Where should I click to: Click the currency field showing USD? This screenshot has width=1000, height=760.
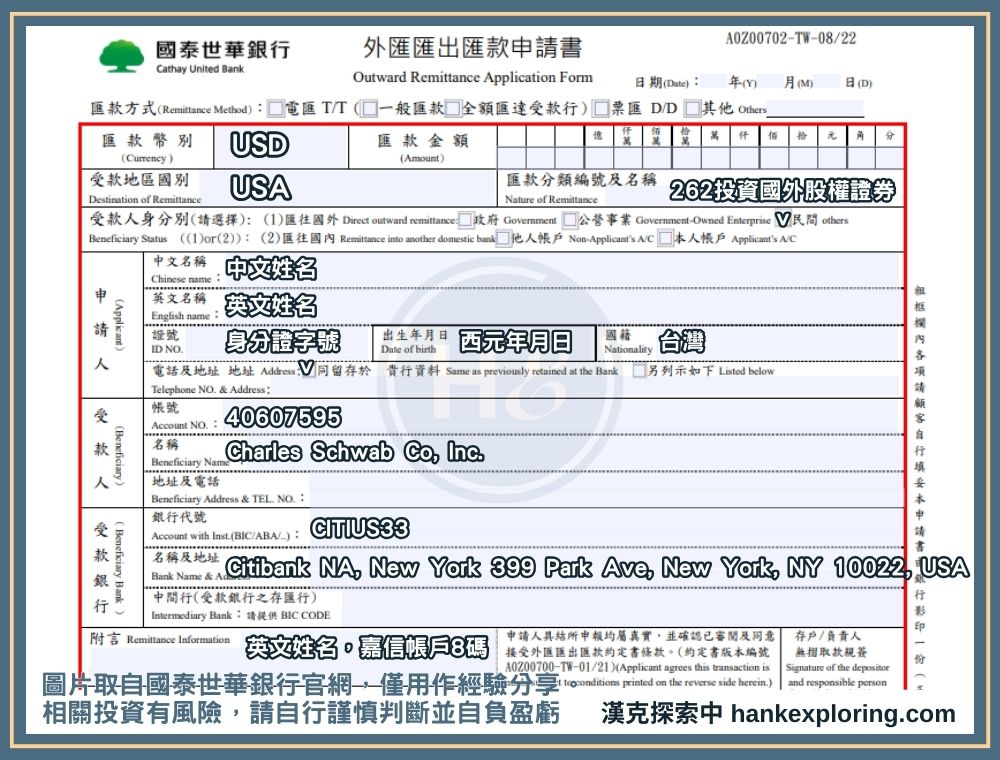281,147
